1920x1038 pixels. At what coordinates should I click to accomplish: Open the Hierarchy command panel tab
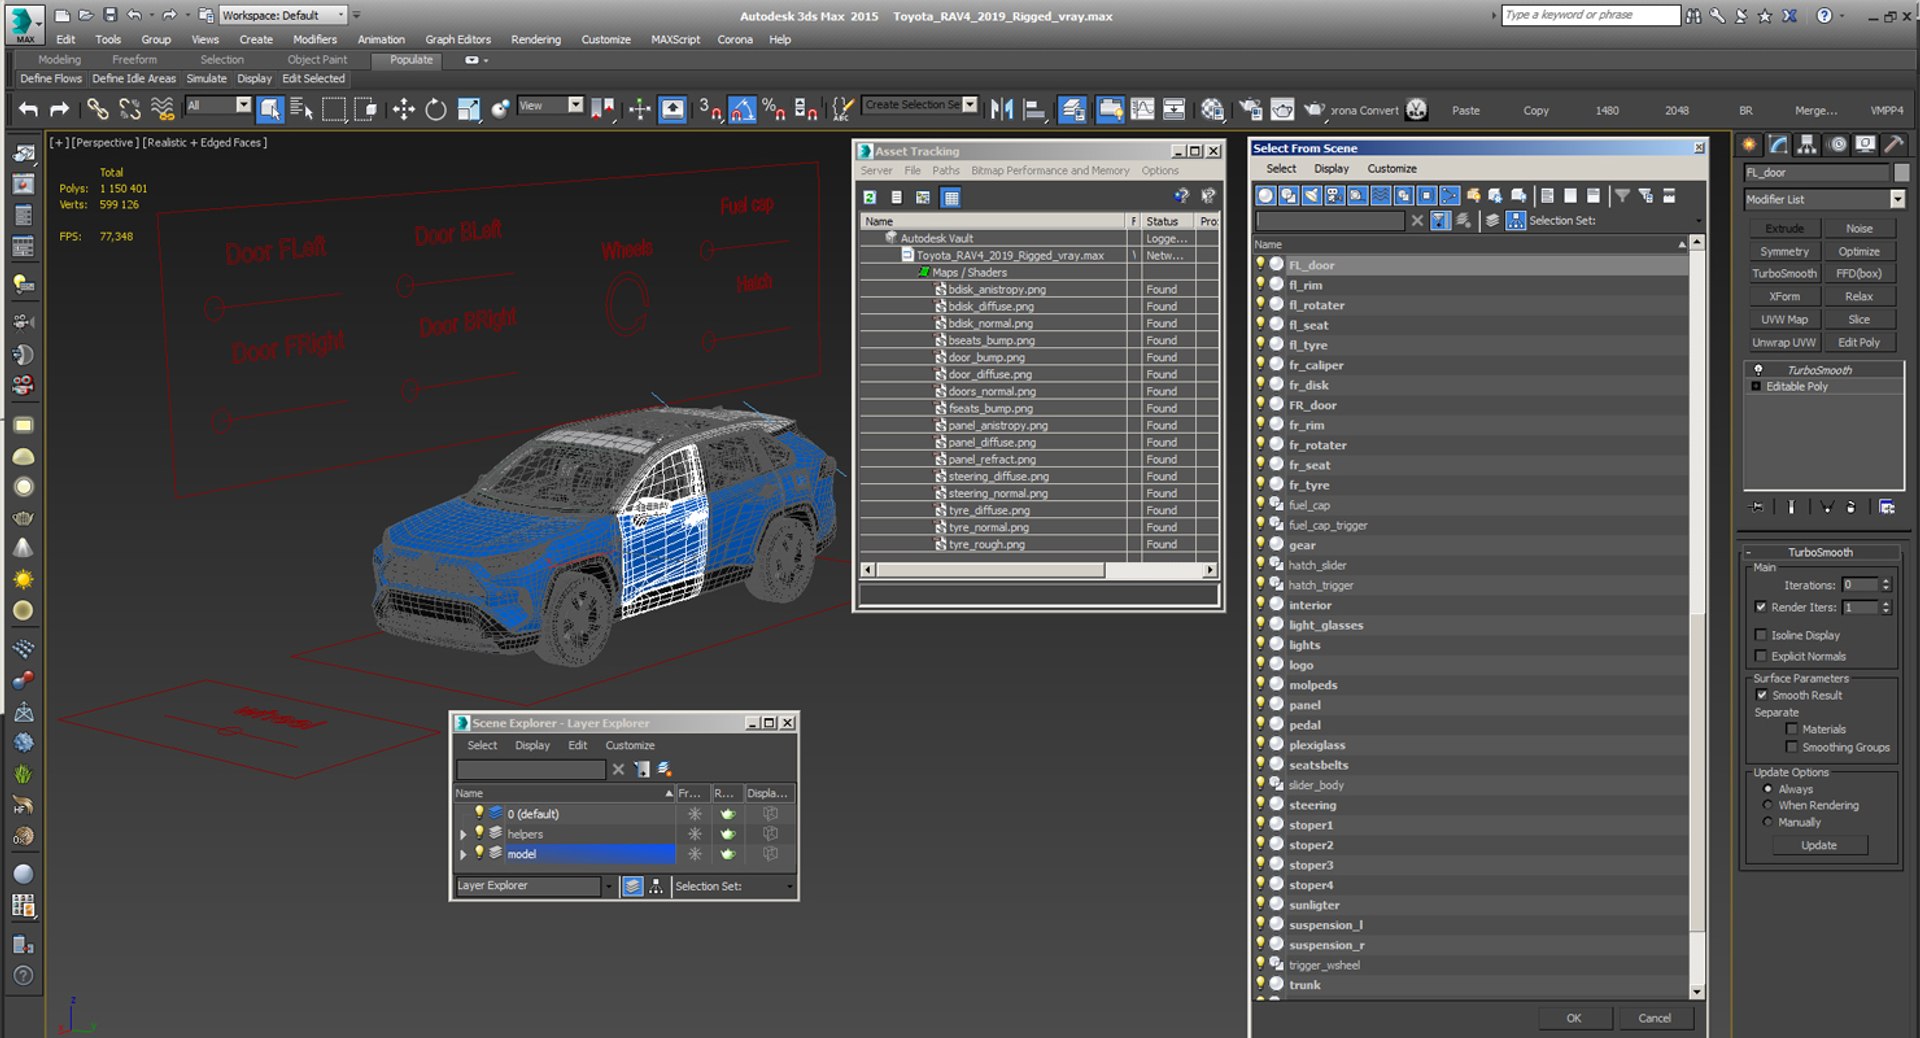(1806, 145)
